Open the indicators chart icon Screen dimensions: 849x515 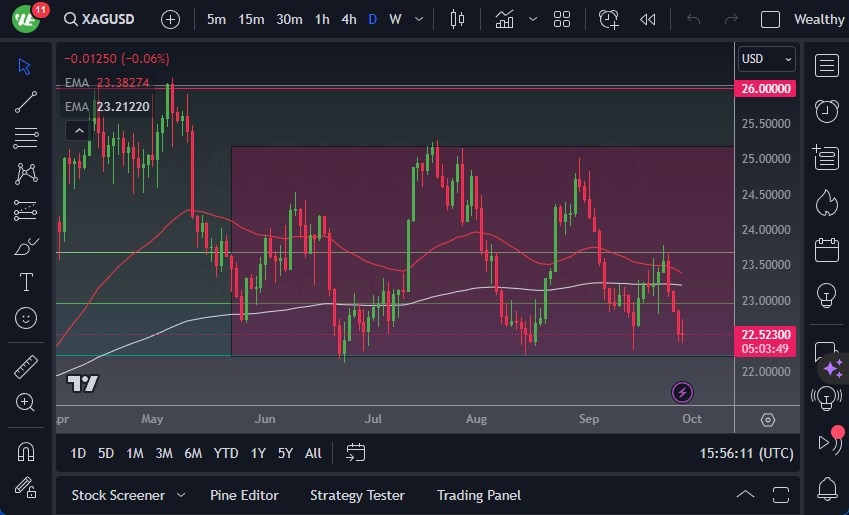coord(505,19)
